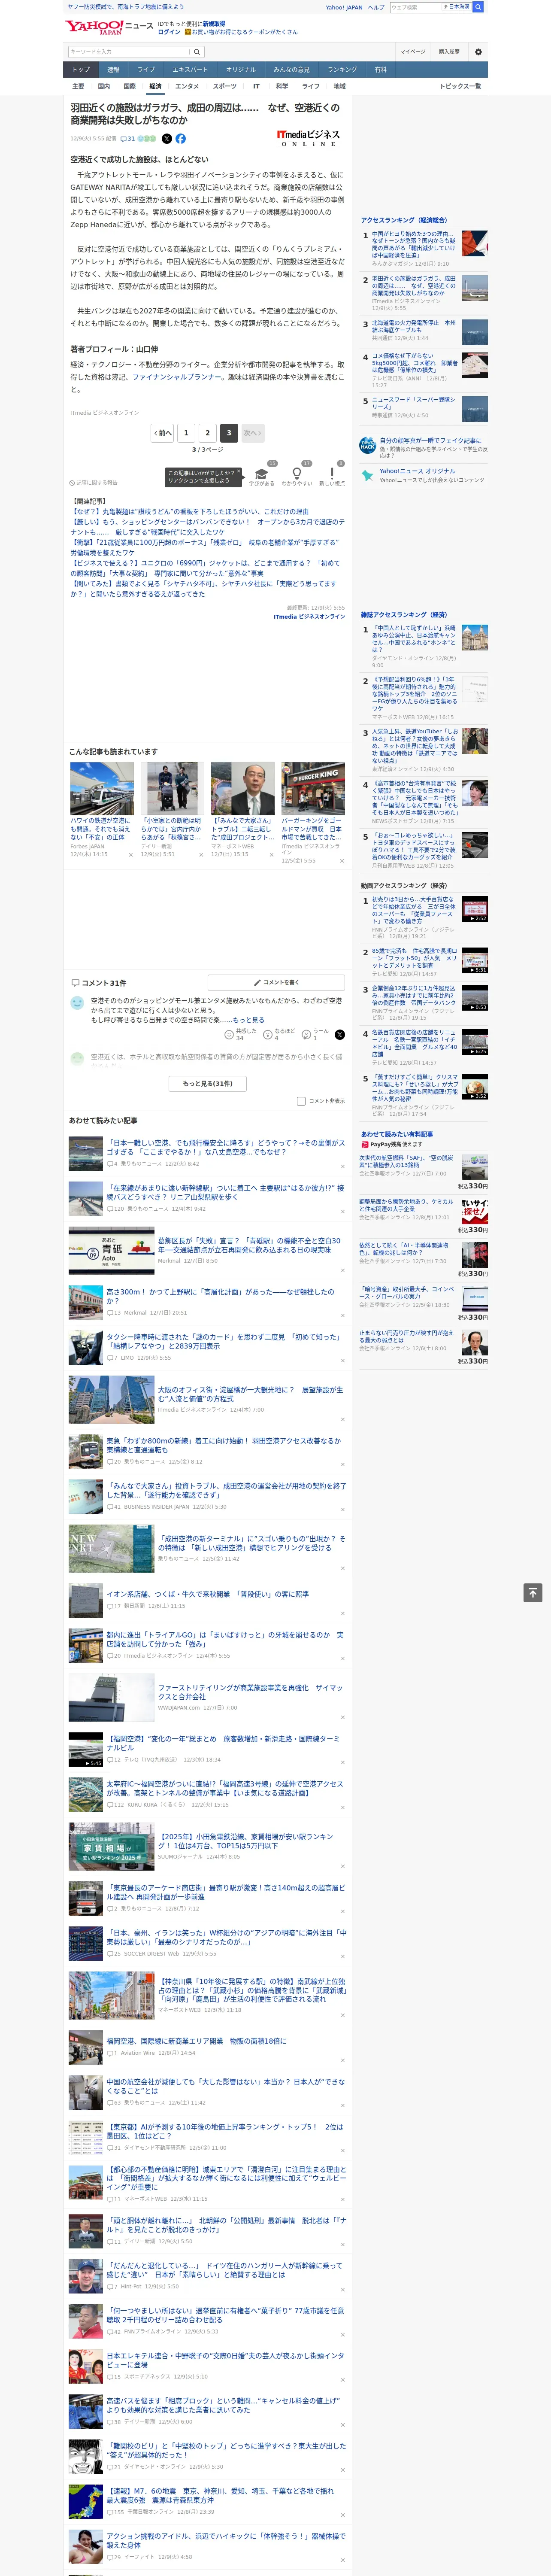This screenshot has width=551, height=2576.
Task: Toggle the コメント非表示 checkbox
Action: pyautogui.click(x=301, y=1101)
